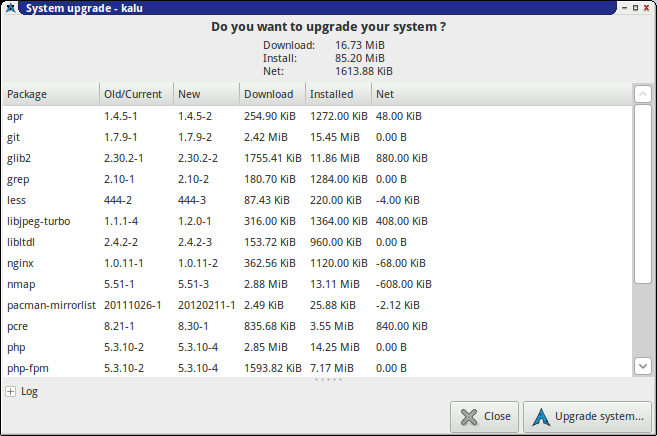Click the total Download 16.73 MiB value
Viewport: 657px width, 436px height.
pyautogui.click(x=360, y=45)
